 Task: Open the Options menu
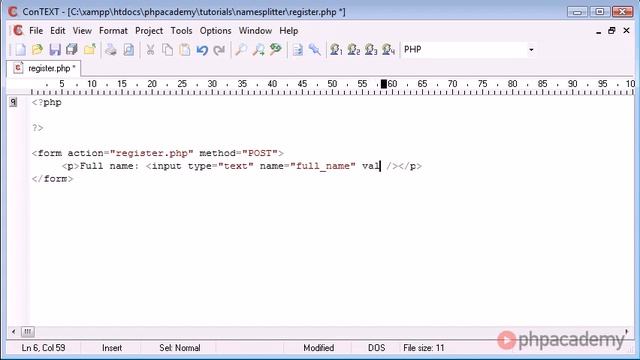(216, 31)
